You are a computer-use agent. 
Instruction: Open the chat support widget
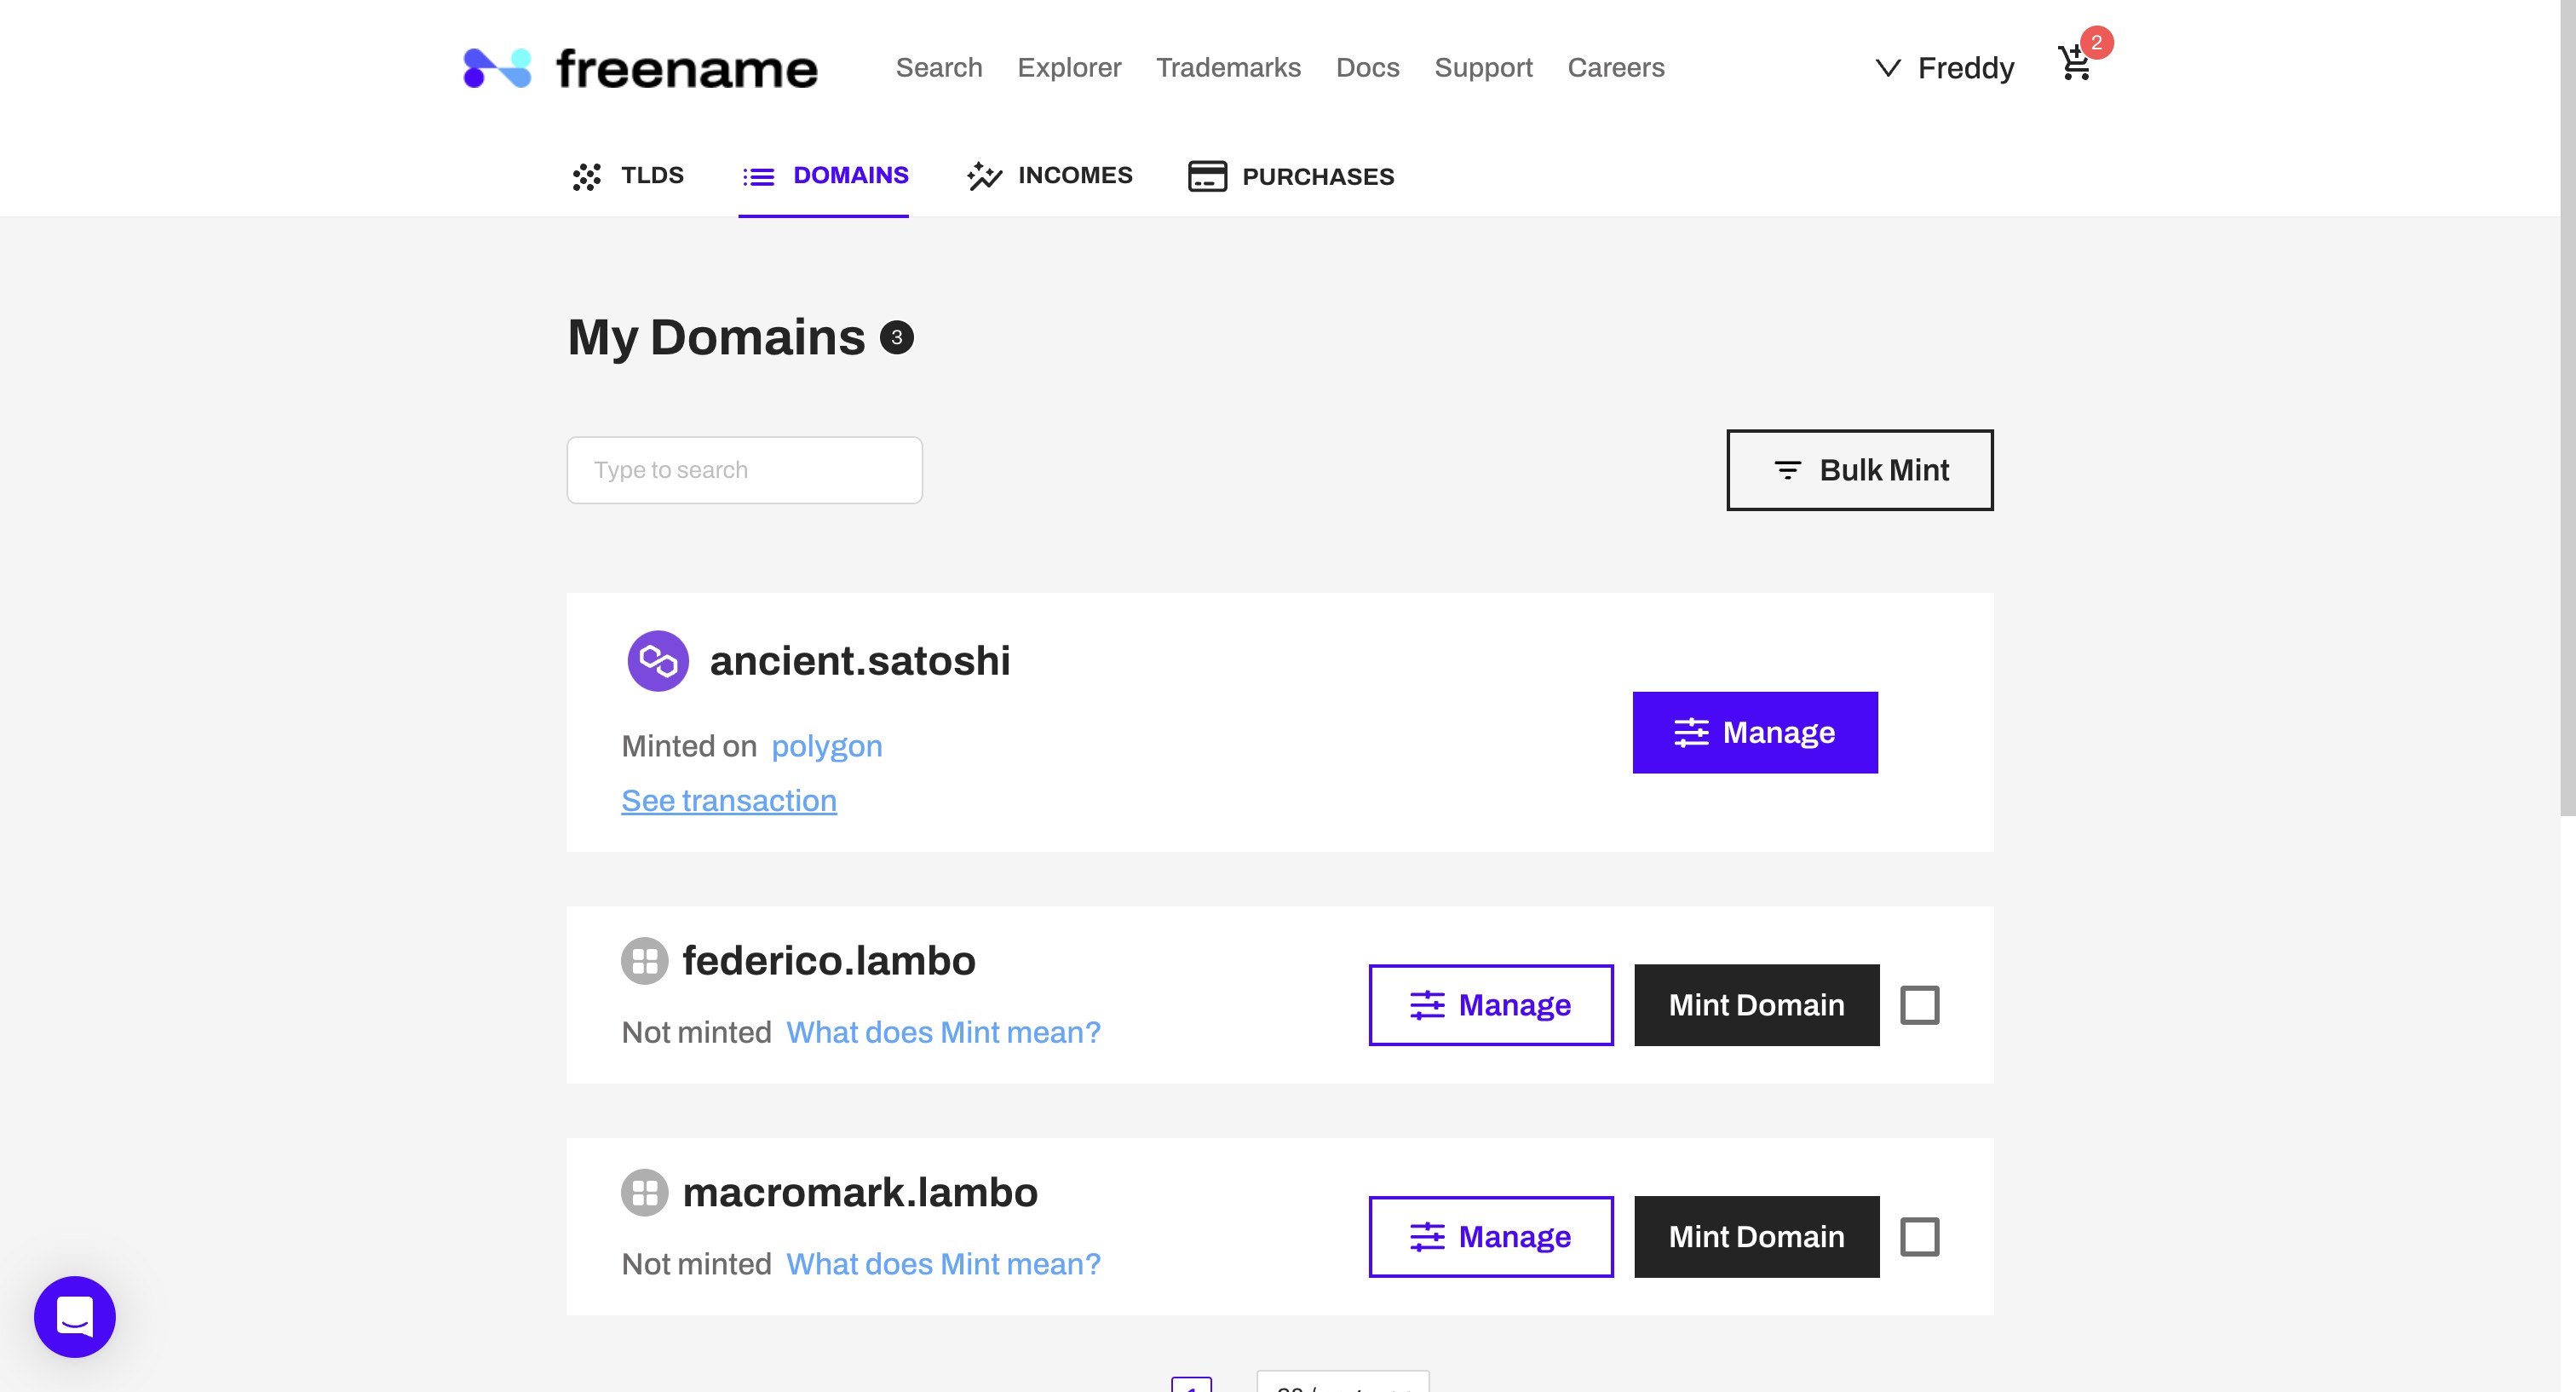[75, 1316]
